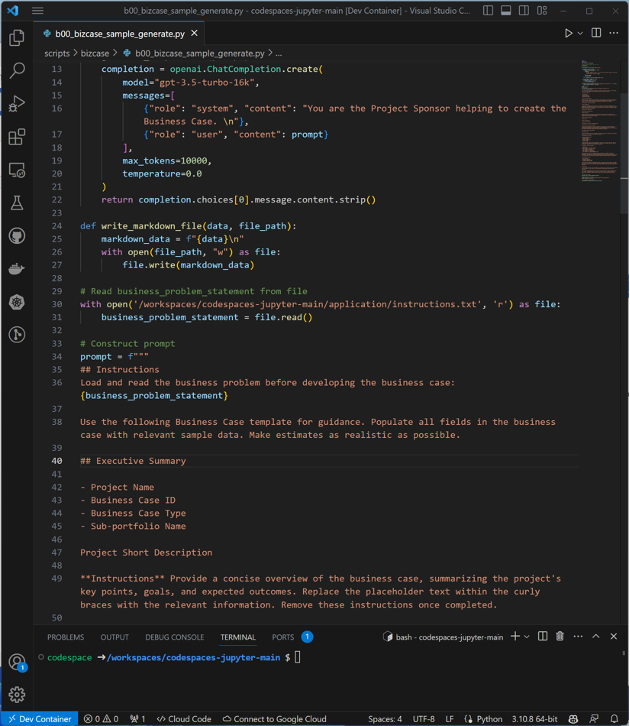Open the Testing flask view
Screen dimensions: 630x726
tap(17, 203)
